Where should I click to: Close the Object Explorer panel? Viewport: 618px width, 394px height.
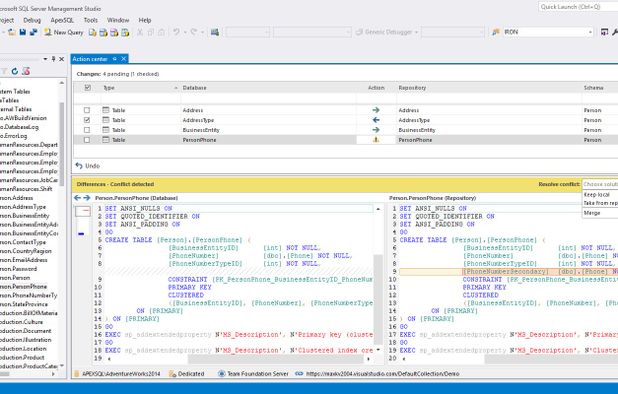(61, 59)
